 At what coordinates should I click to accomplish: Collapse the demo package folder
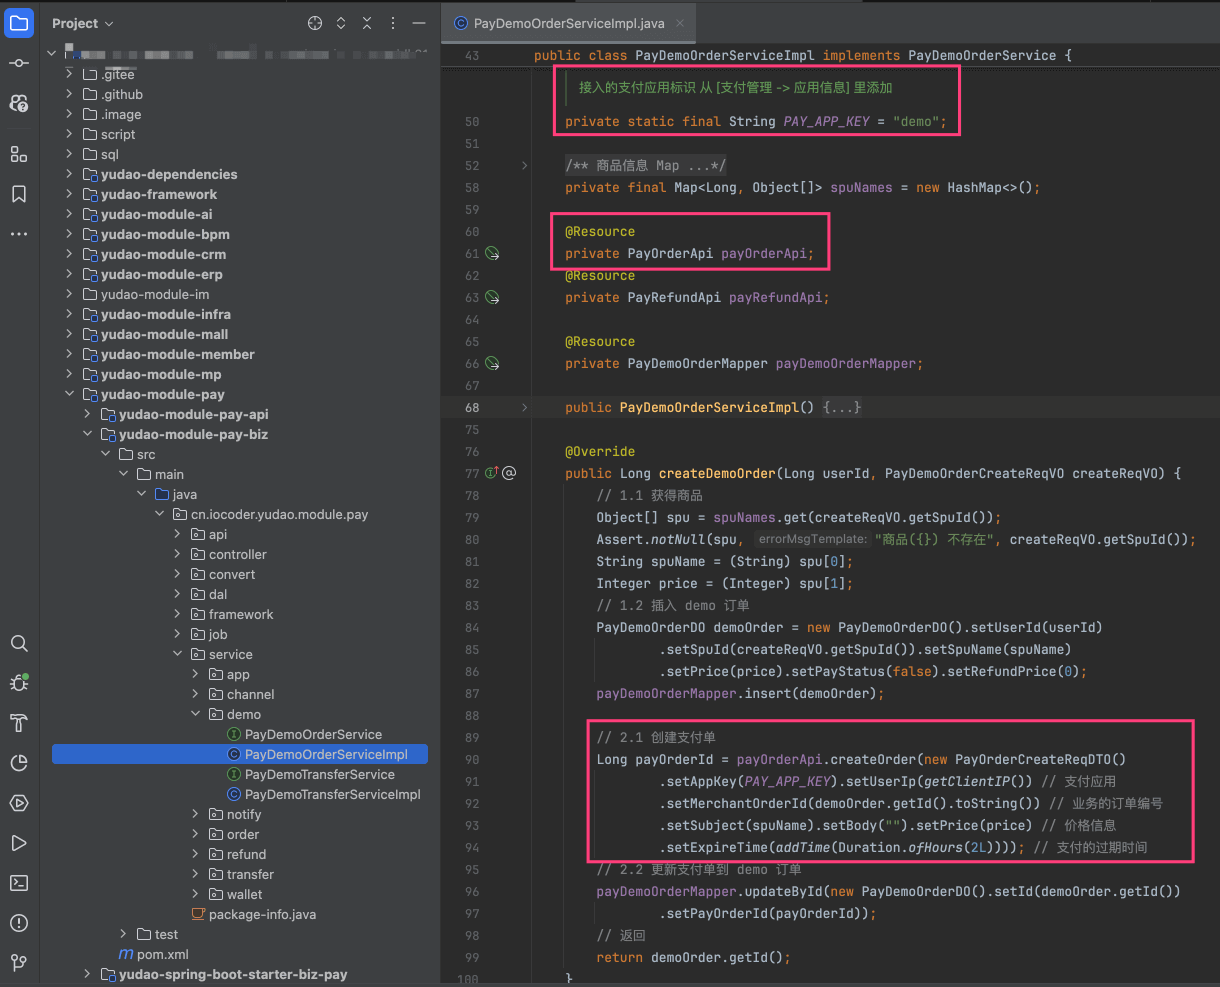(196, 714)
